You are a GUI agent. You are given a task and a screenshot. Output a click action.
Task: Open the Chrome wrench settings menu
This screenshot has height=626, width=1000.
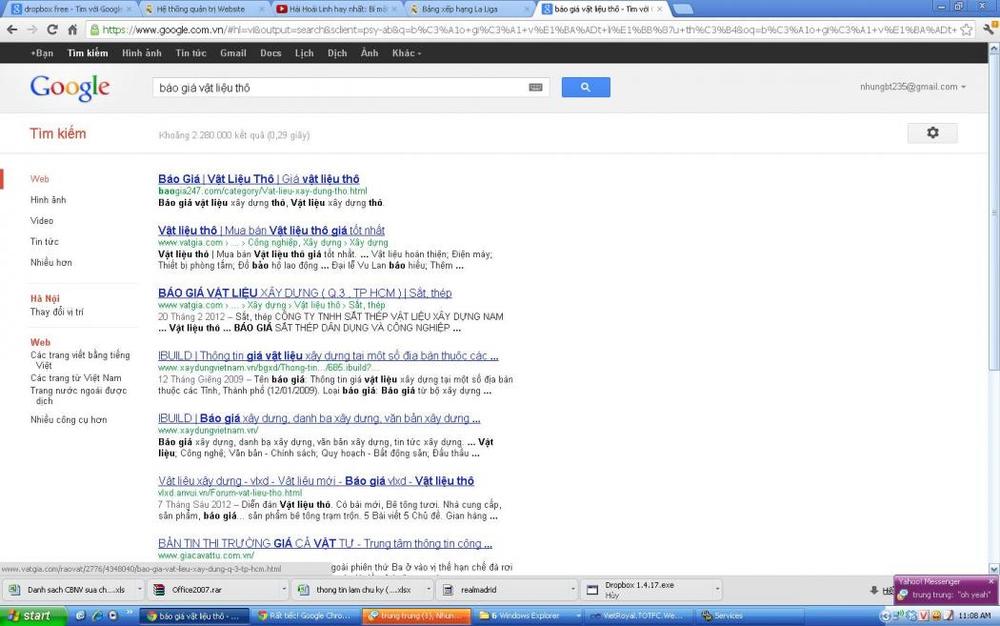click(990, 28)
